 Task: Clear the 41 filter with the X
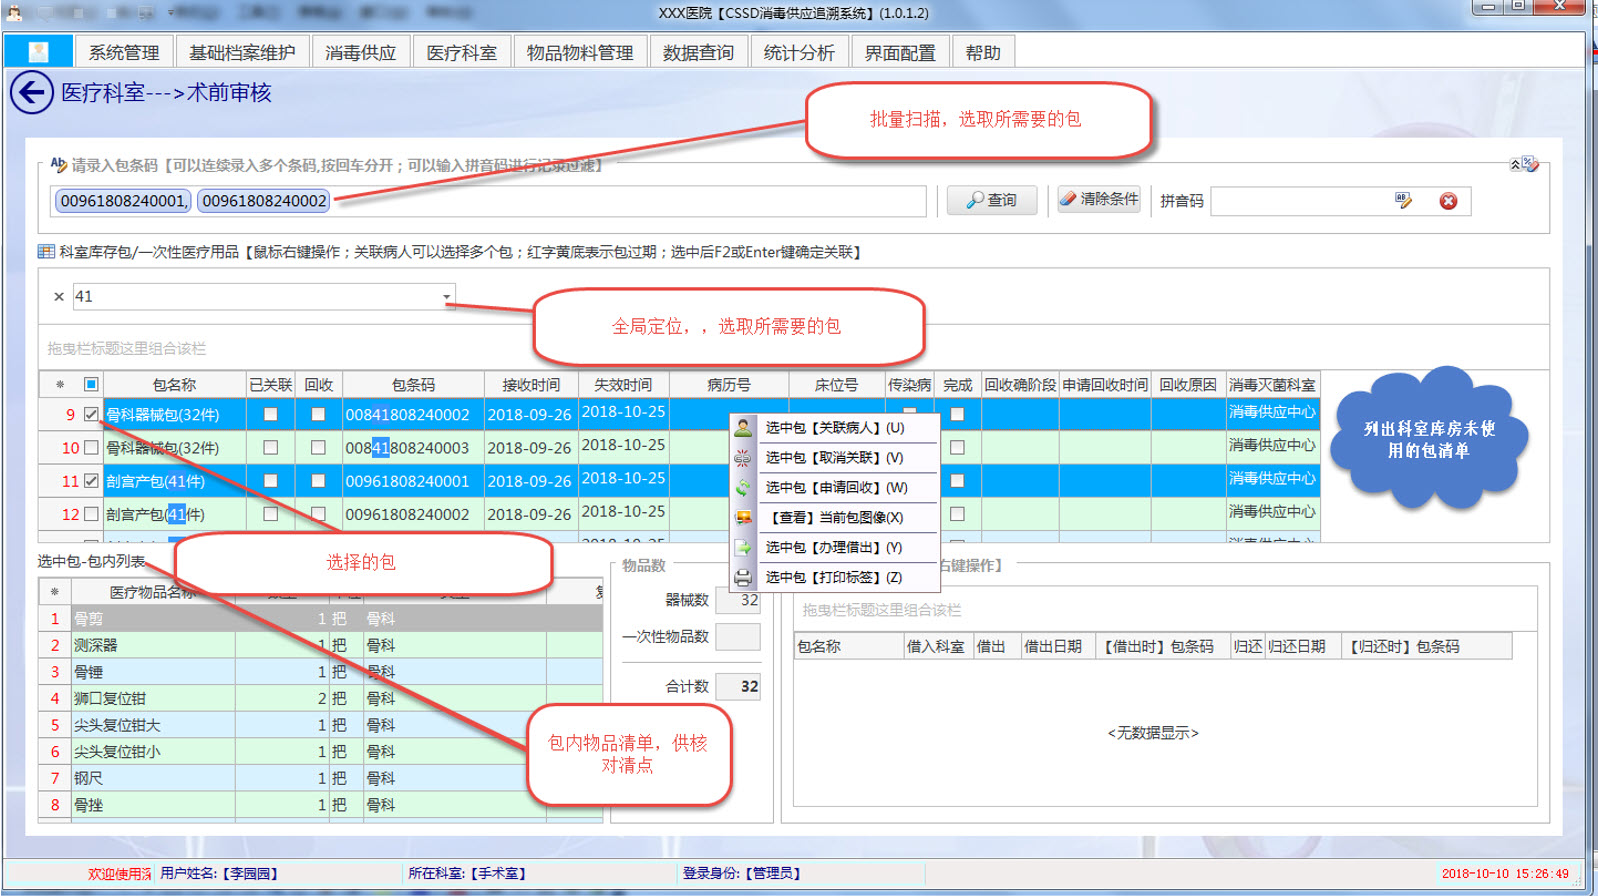(x=59, y=297)
